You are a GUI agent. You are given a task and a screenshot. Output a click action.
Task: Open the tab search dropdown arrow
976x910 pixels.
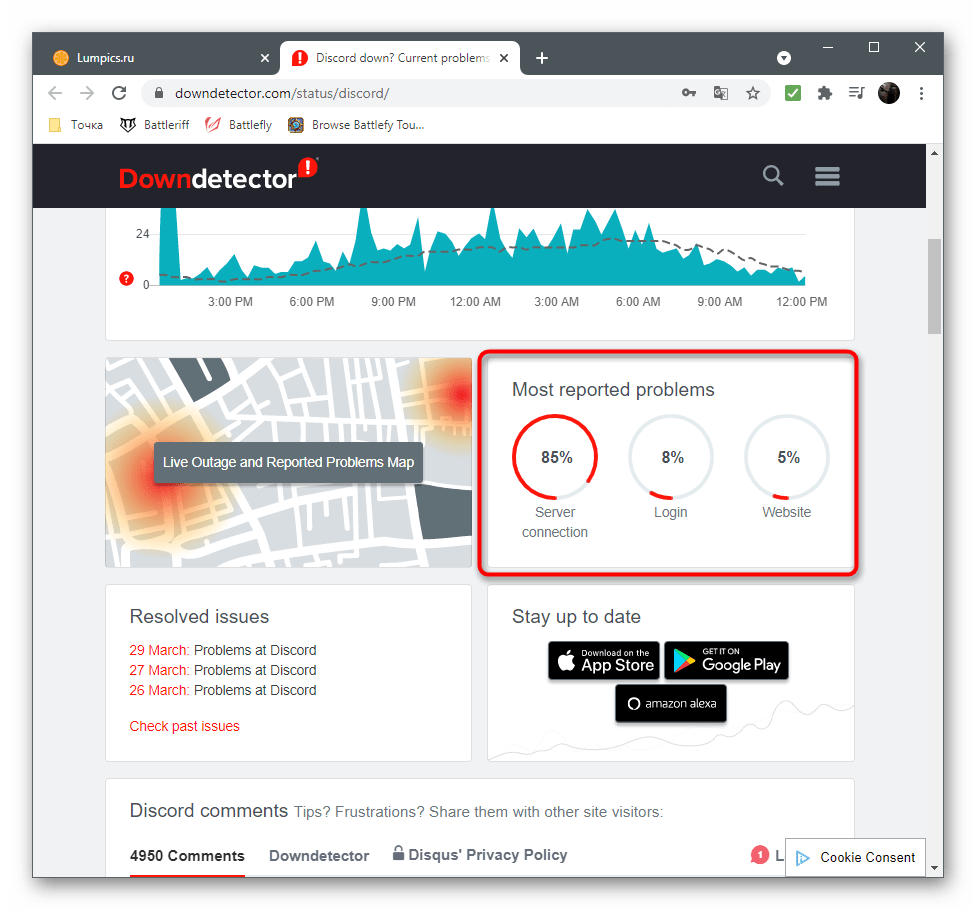[784, 58]
